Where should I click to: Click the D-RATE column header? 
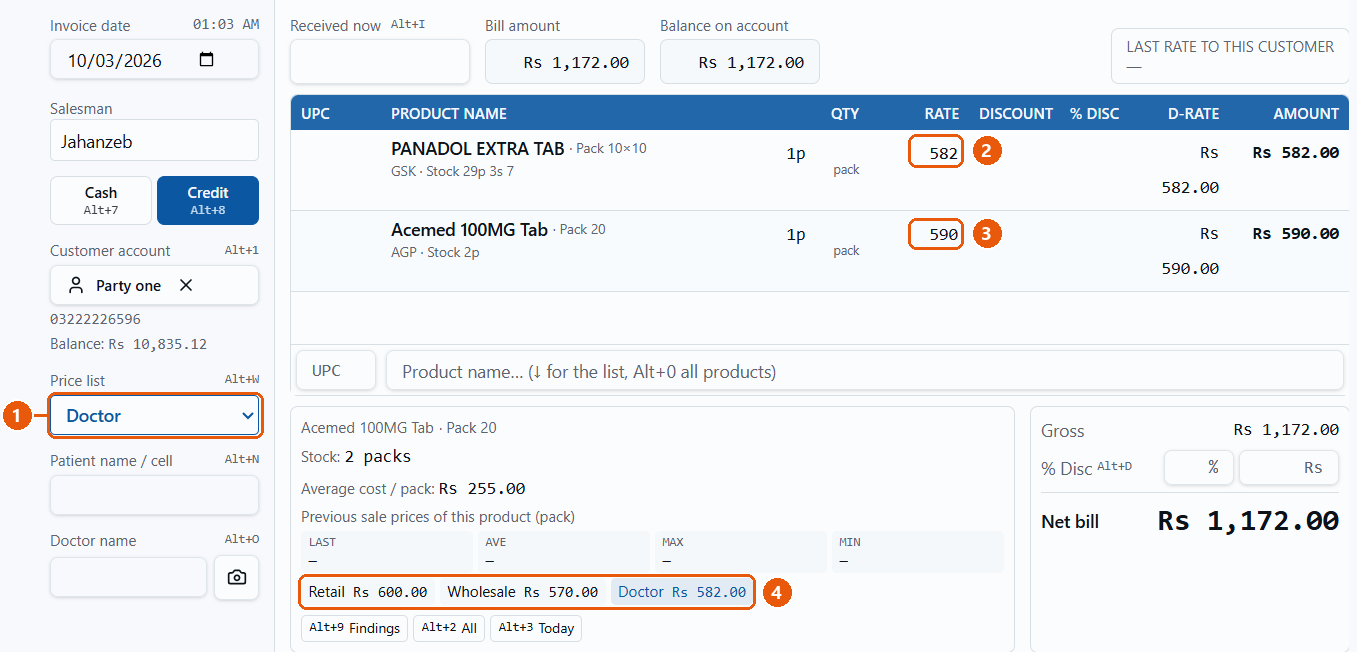pyautogui.click(x=1193, y=113)
